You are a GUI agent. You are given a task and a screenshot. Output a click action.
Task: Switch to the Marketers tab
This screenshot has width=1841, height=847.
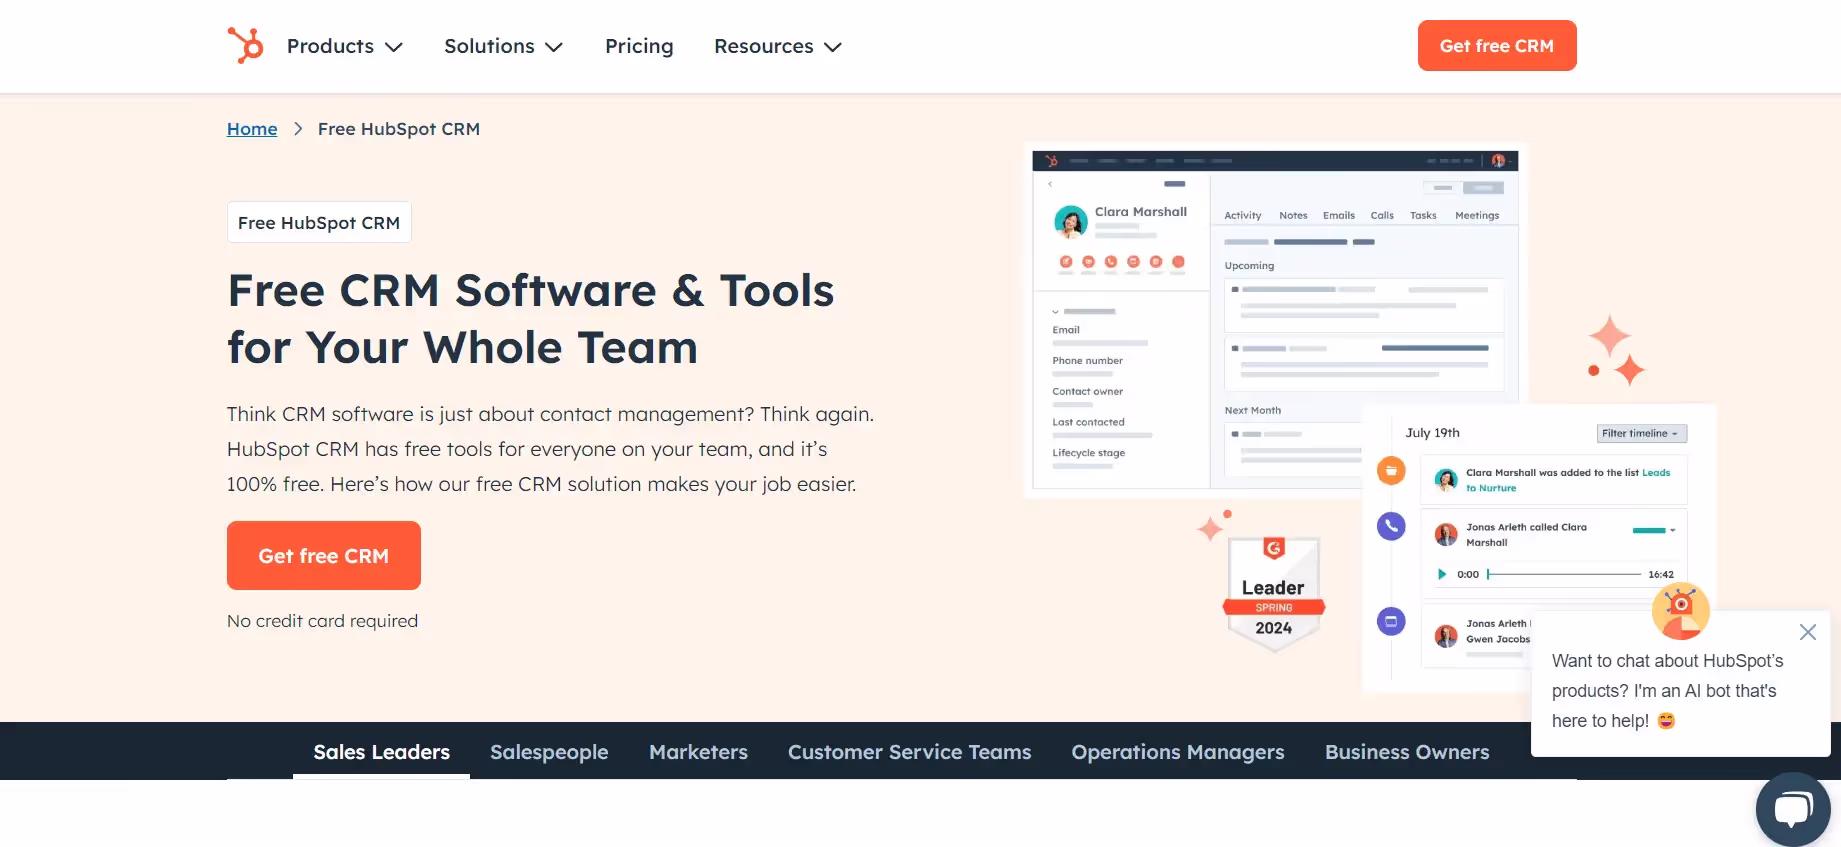click(x=698, y=752)
